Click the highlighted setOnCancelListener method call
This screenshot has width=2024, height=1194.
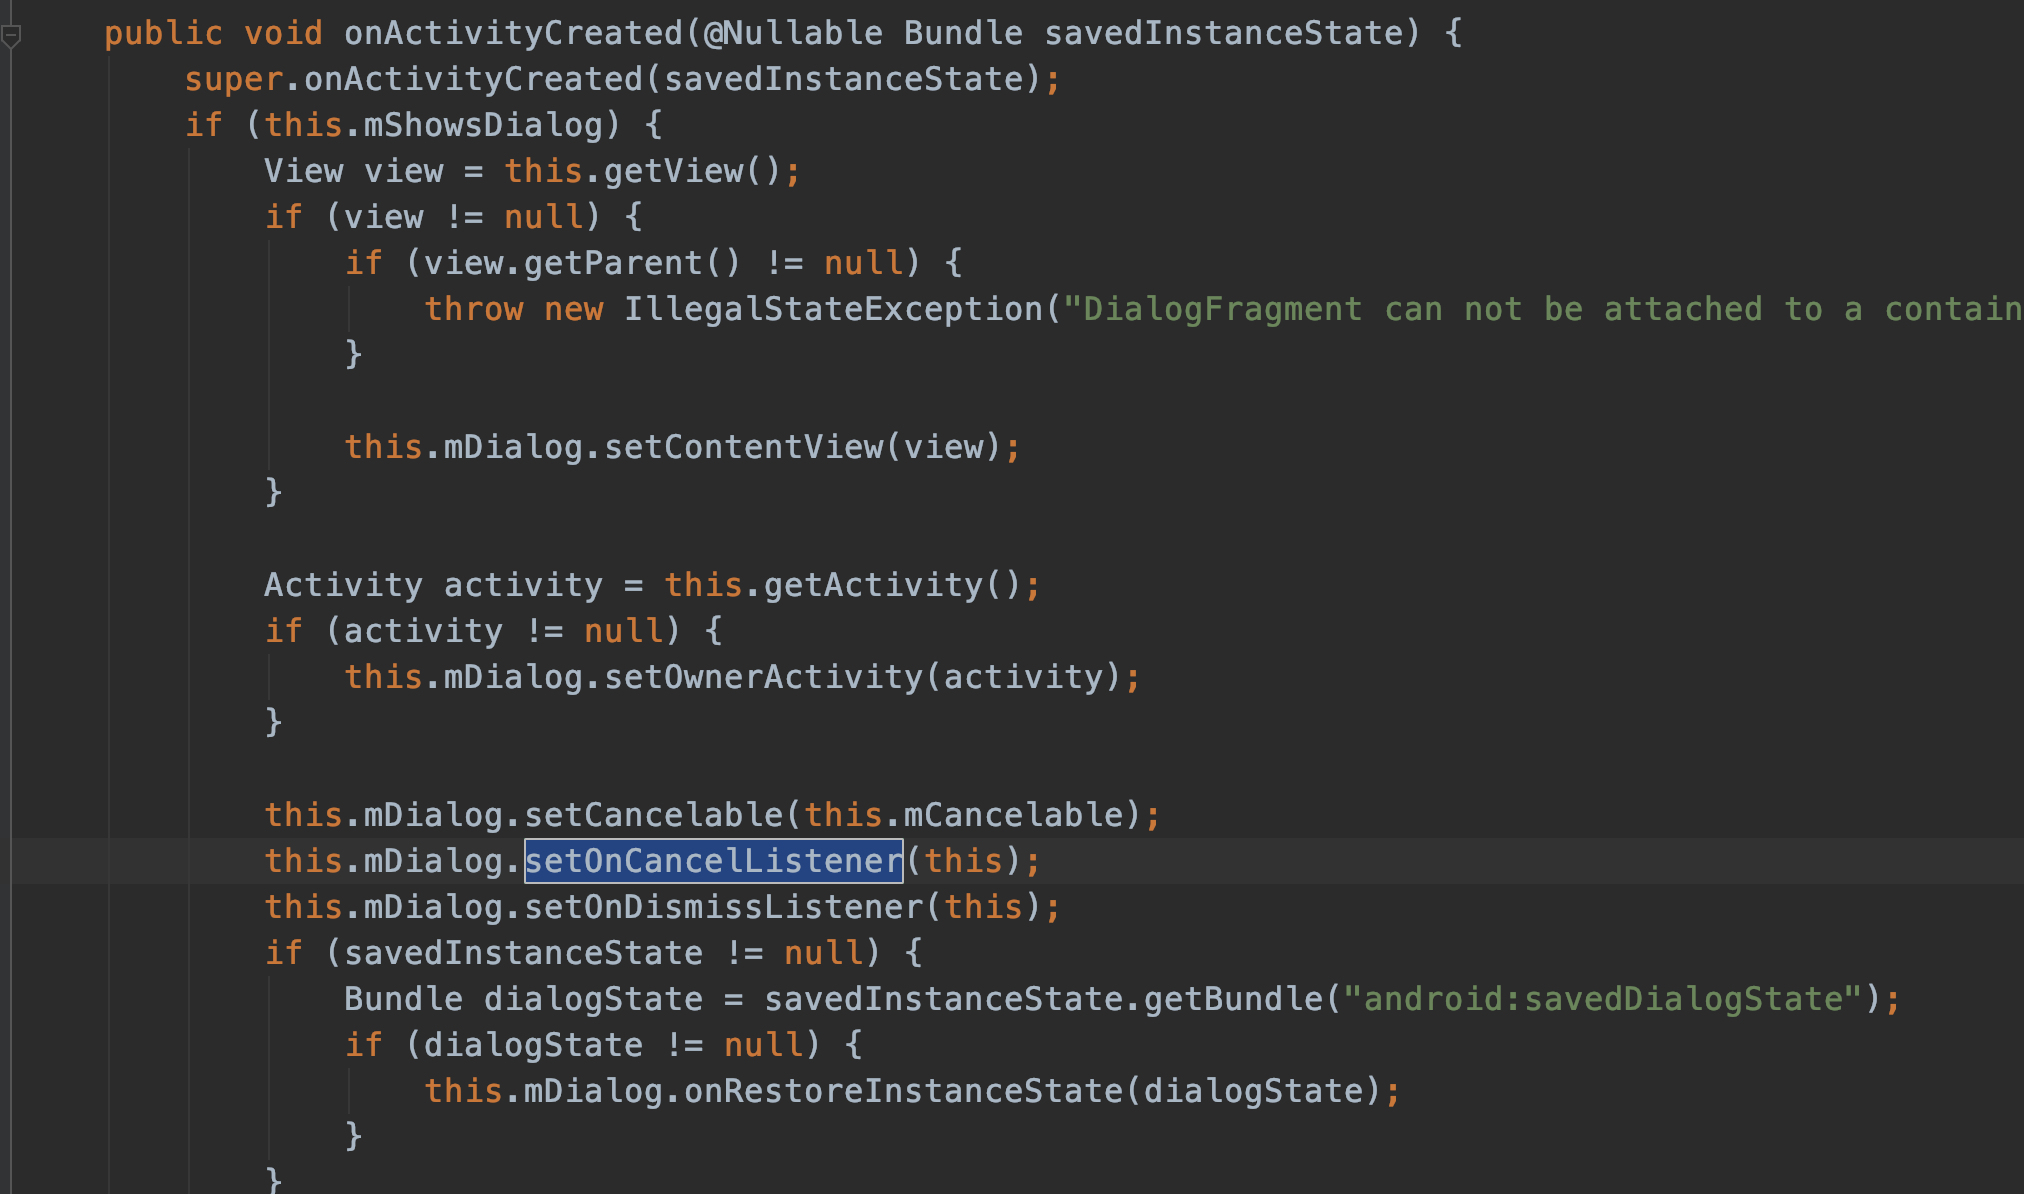(x=713, y=861)
